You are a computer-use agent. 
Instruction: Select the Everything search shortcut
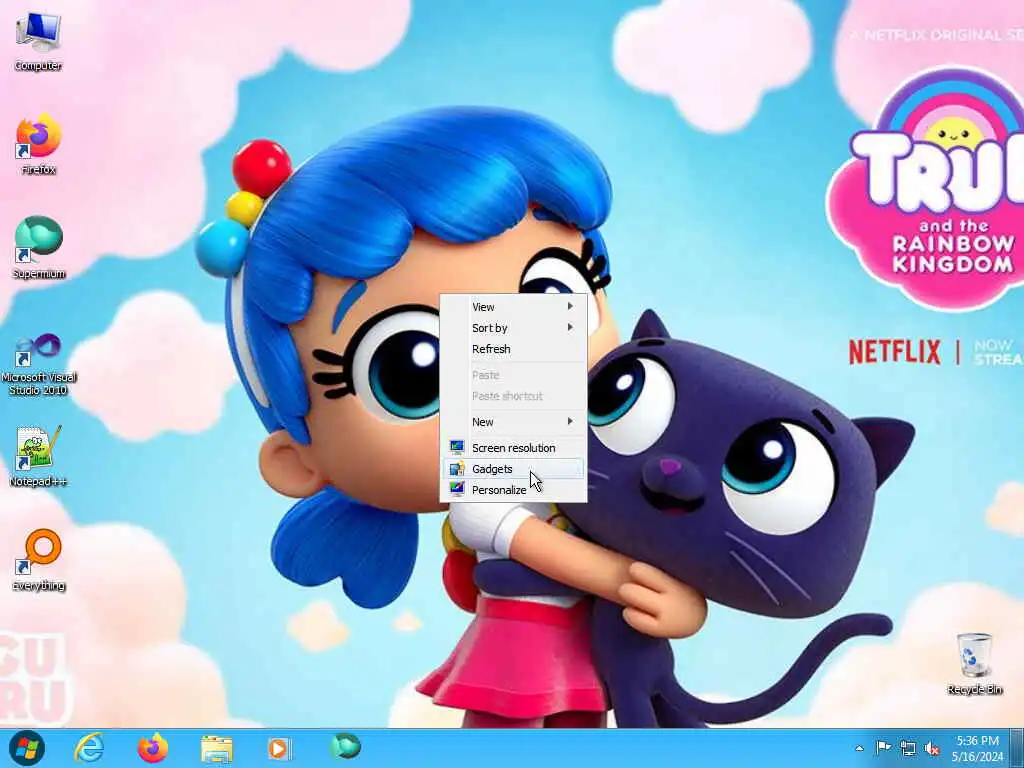click(39, 560)
